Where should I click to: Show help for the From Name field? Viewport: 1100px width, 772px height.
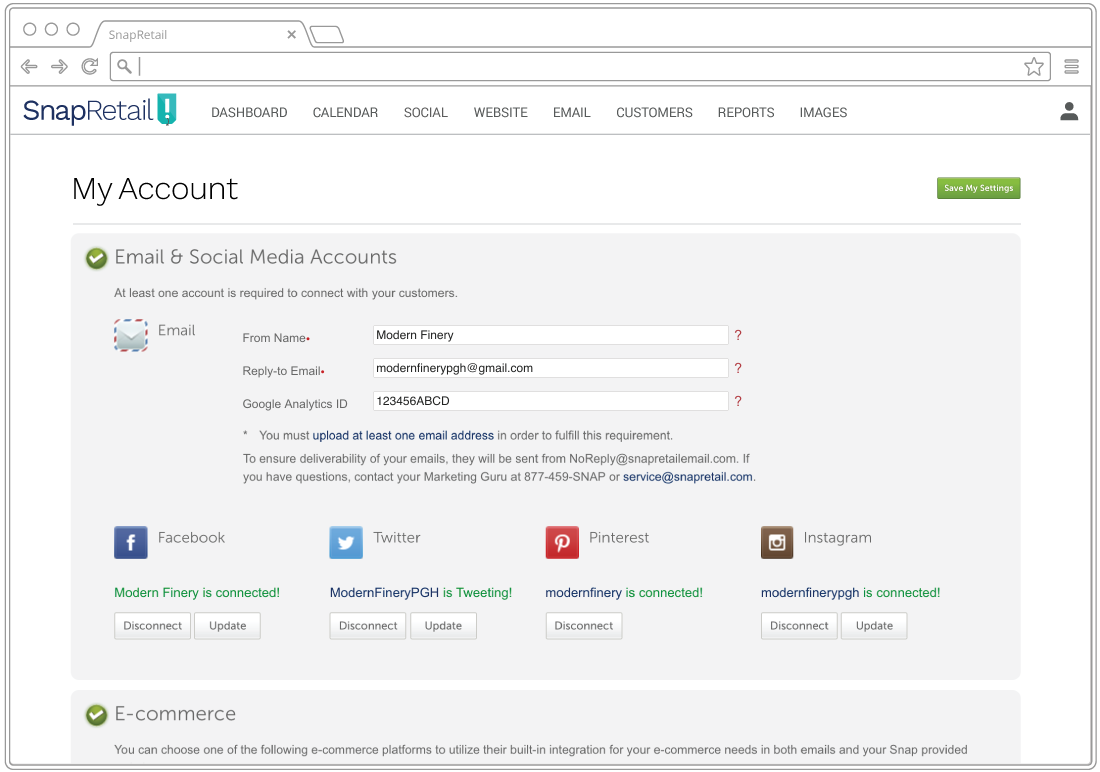pos(738,335)
